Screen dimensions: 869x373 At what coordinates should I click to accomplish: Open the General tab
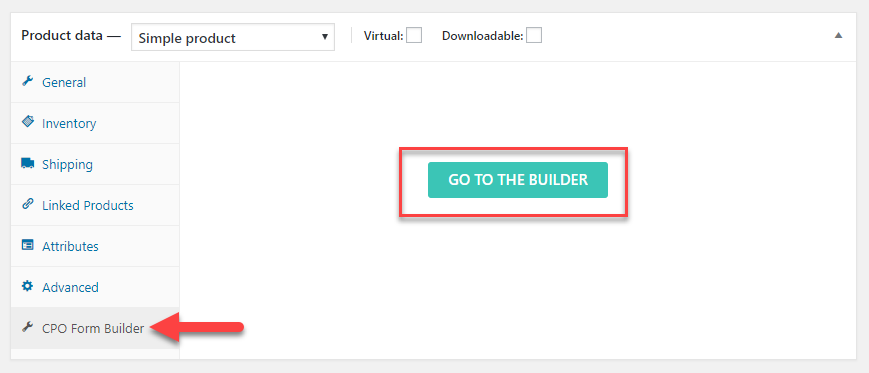pos(95,82)
